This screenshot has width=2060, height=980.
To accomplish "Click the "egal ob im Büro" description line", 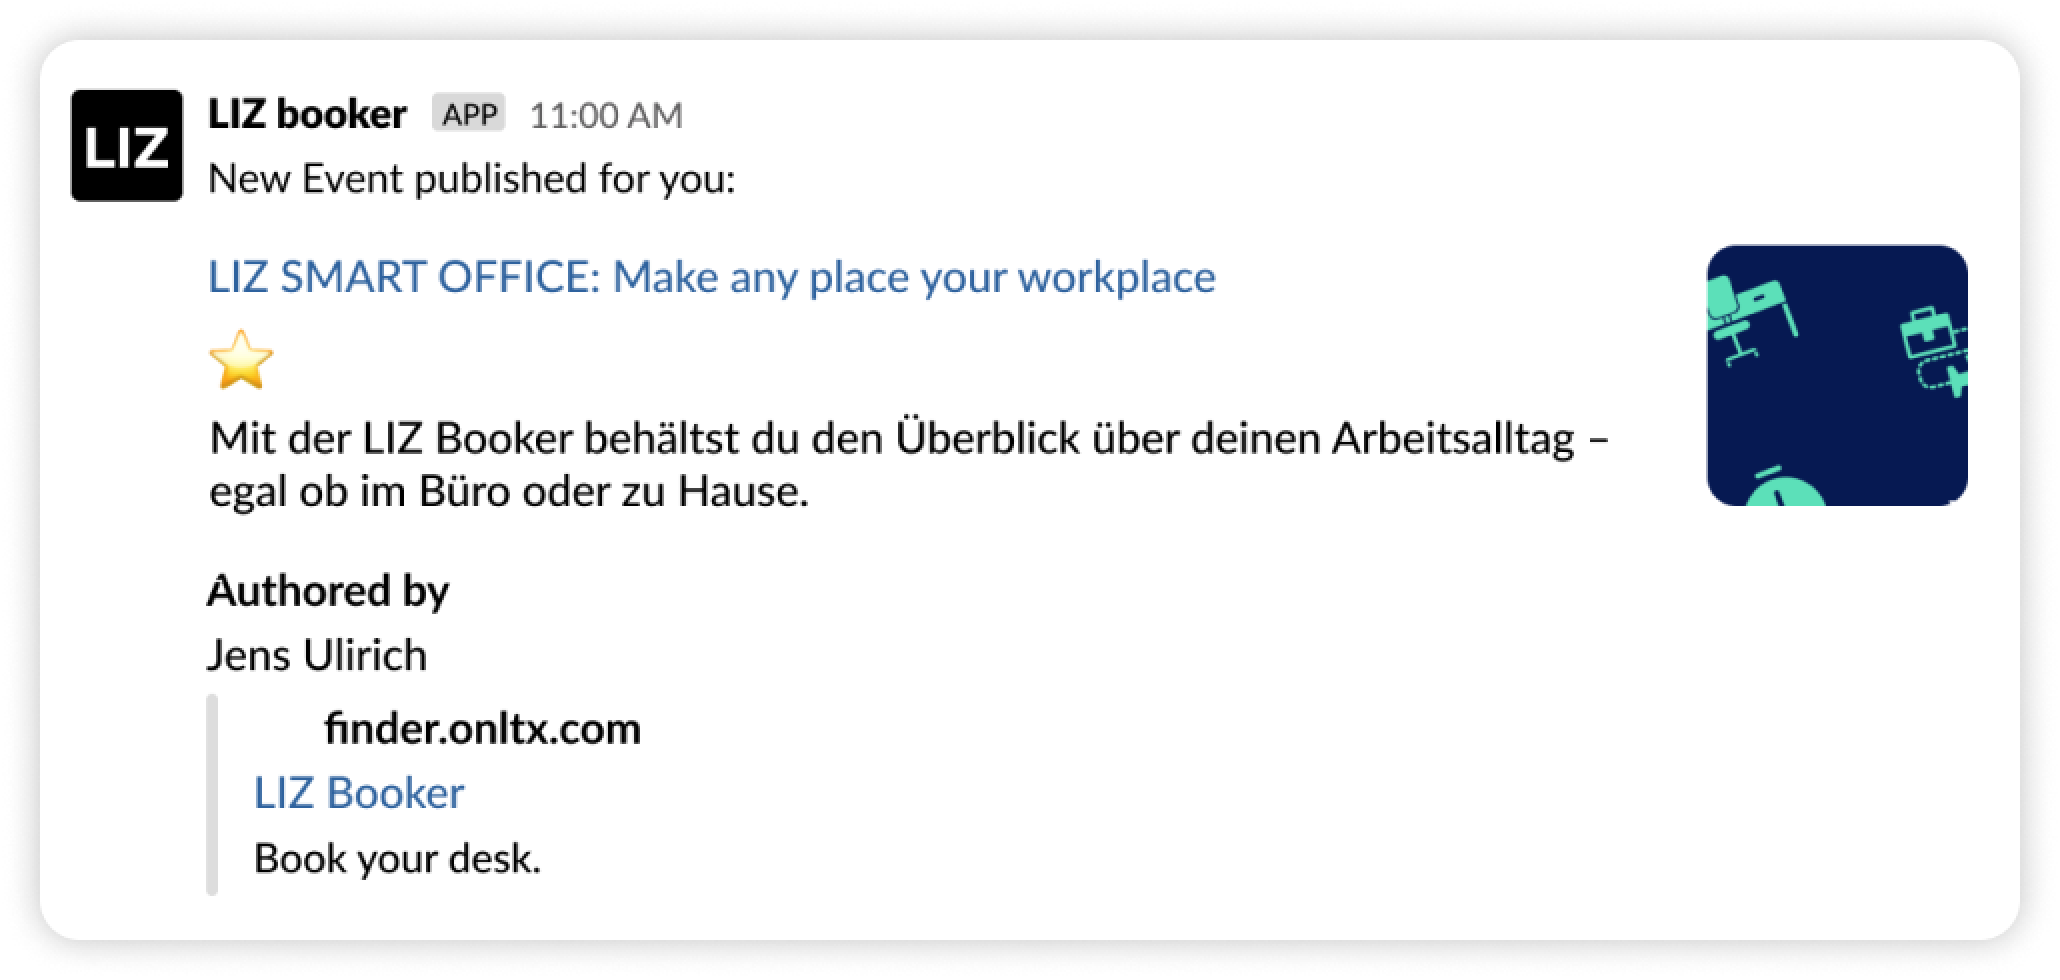I will (508, 492).
